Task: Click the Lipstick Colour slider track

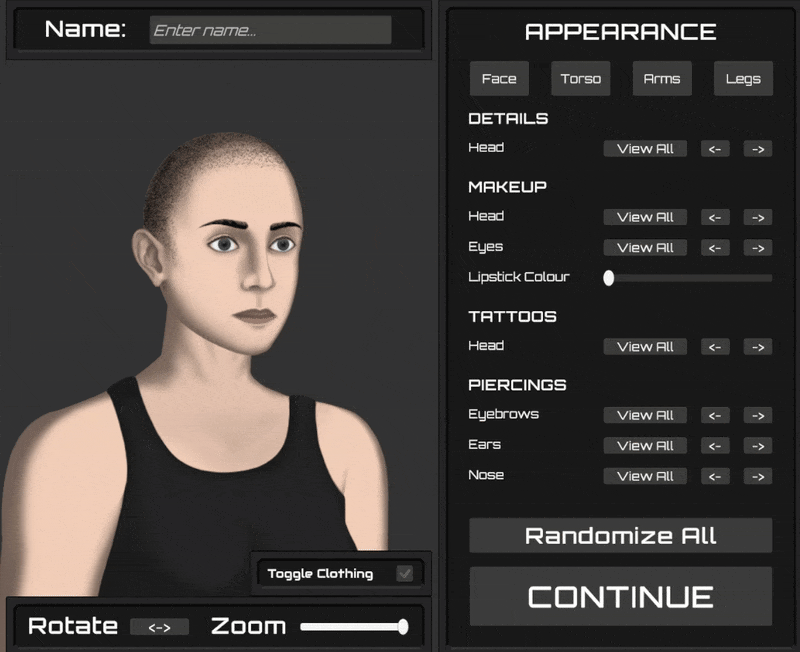Action: pyautogui.click(x=690, y=278)
